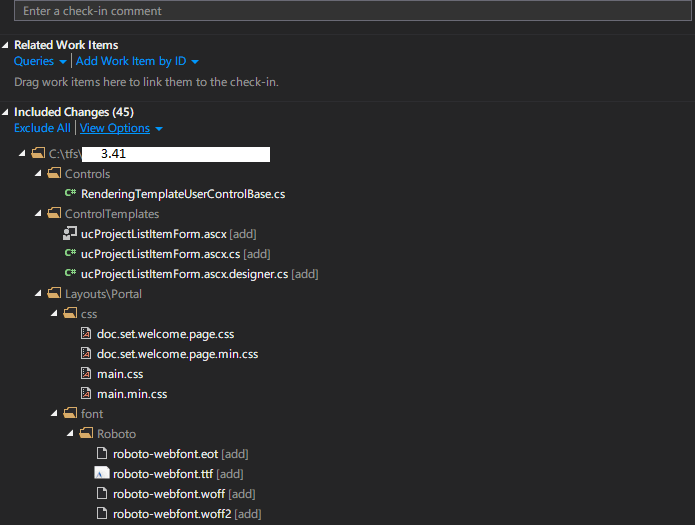Open the View Options dropdown
Screen dimensions: 695x525
click(x=120, y=128)
